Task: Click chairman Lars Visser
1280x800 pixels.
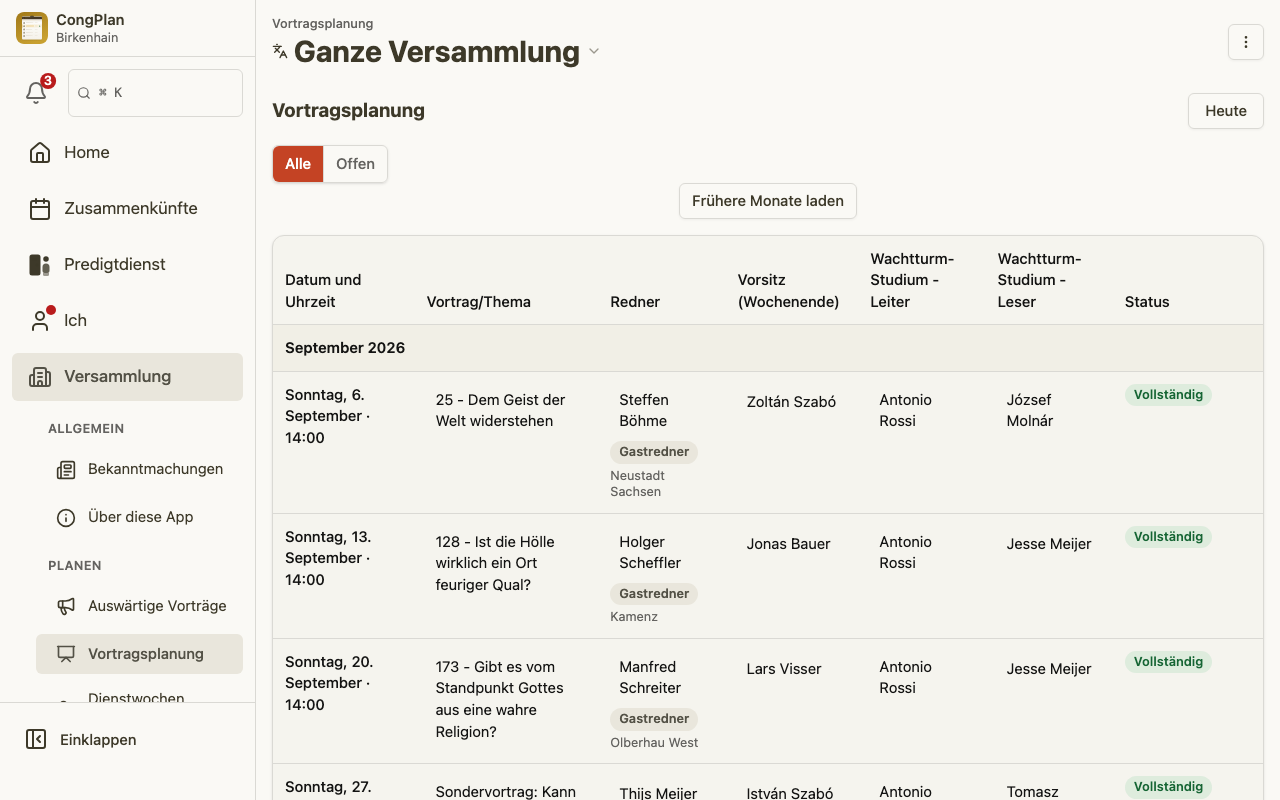Action: coord(784,669)
